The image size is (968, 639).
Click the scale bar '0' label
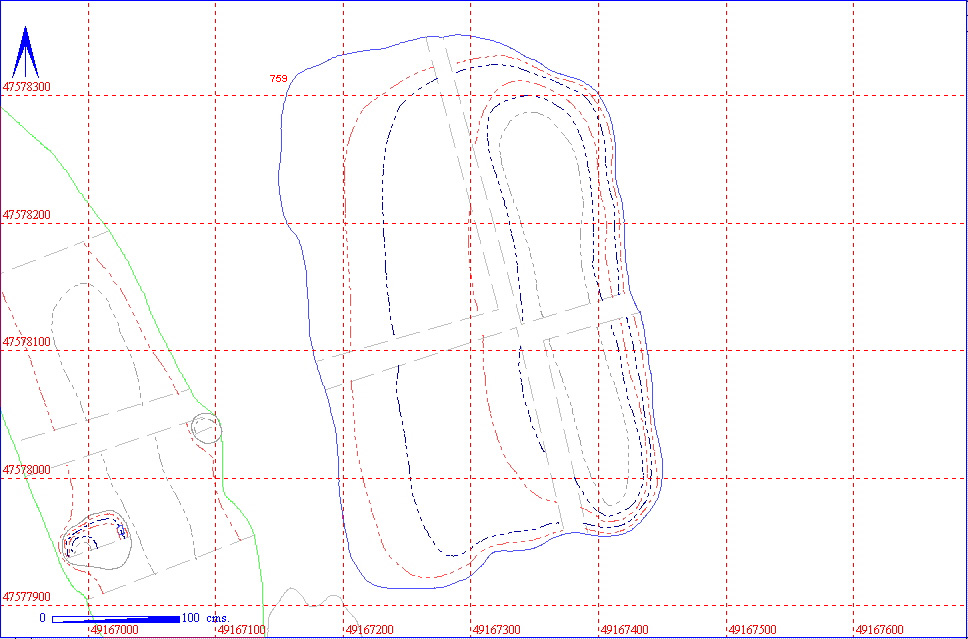(43, 618)
